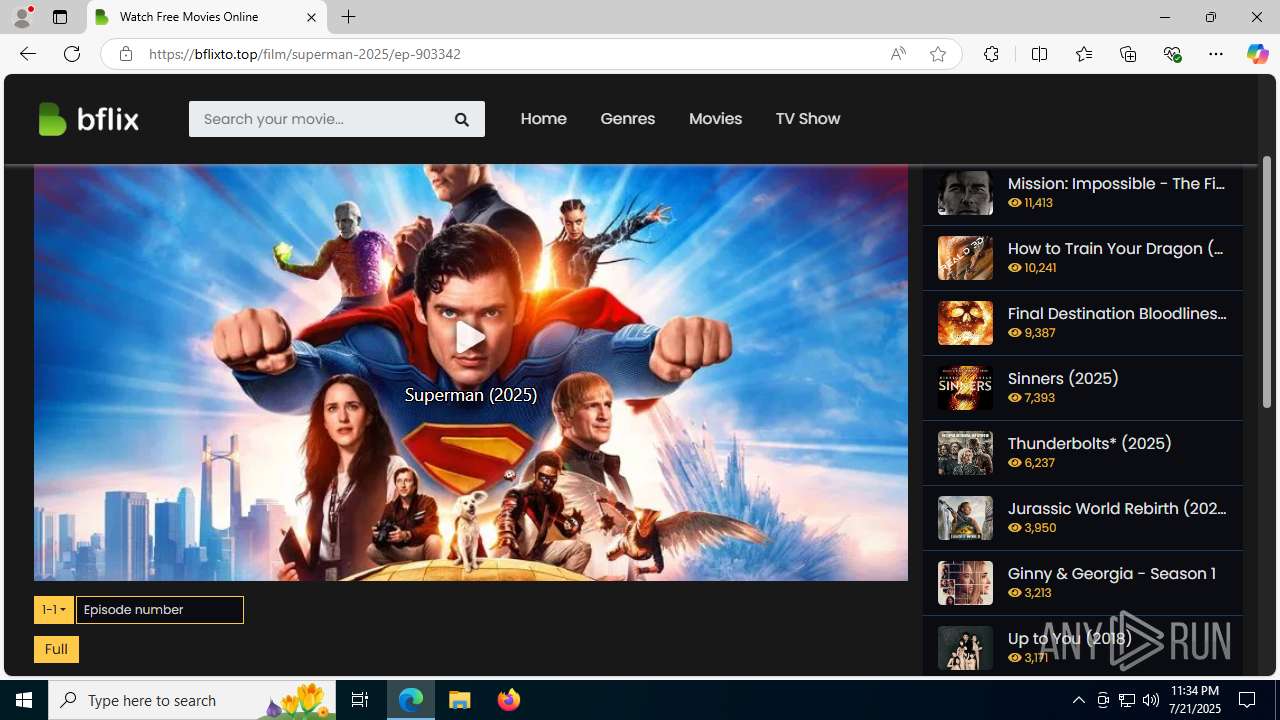Open File Explorer from taskbar
1280x720 pixels.
[460, 700]
